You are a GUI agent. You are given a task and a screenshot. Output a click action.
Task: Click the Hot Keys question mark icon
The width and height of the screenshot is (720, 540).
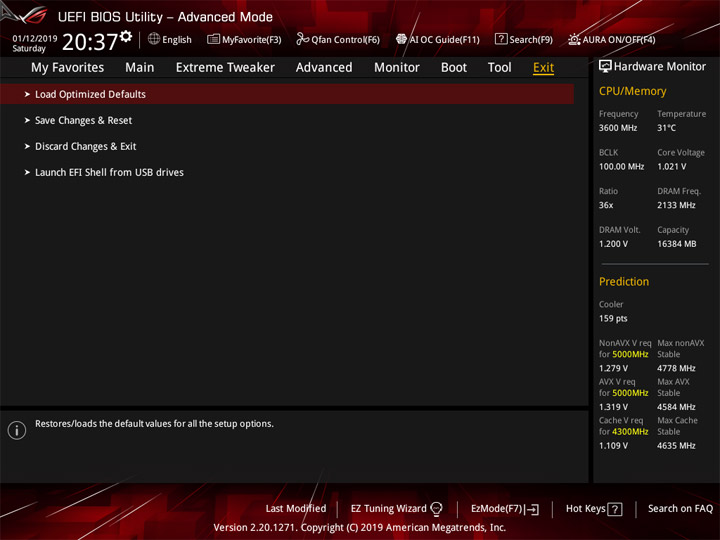pyautogui.click(x=615, y=509)
